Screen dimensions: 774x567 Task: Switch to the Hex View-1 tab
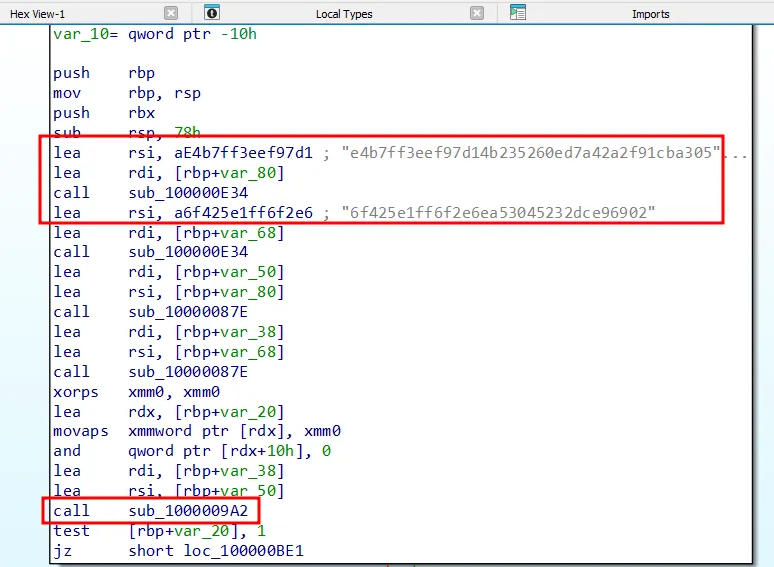tap(38, 14)
